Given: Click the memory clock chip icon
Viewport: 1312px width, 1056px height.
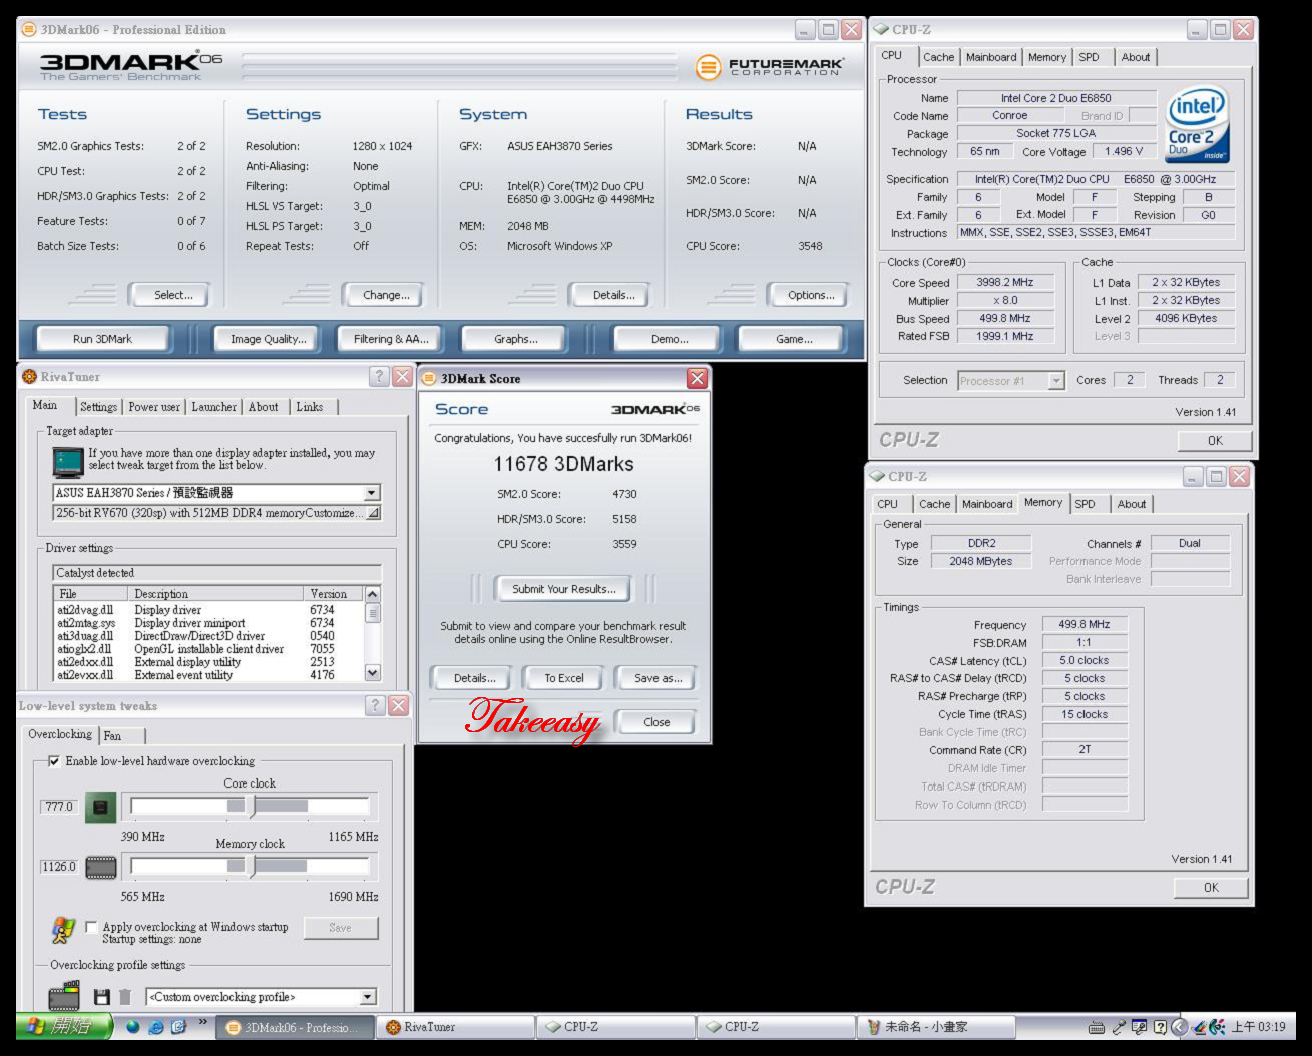Looking at the screenshot, I should (x=100, y=867).
